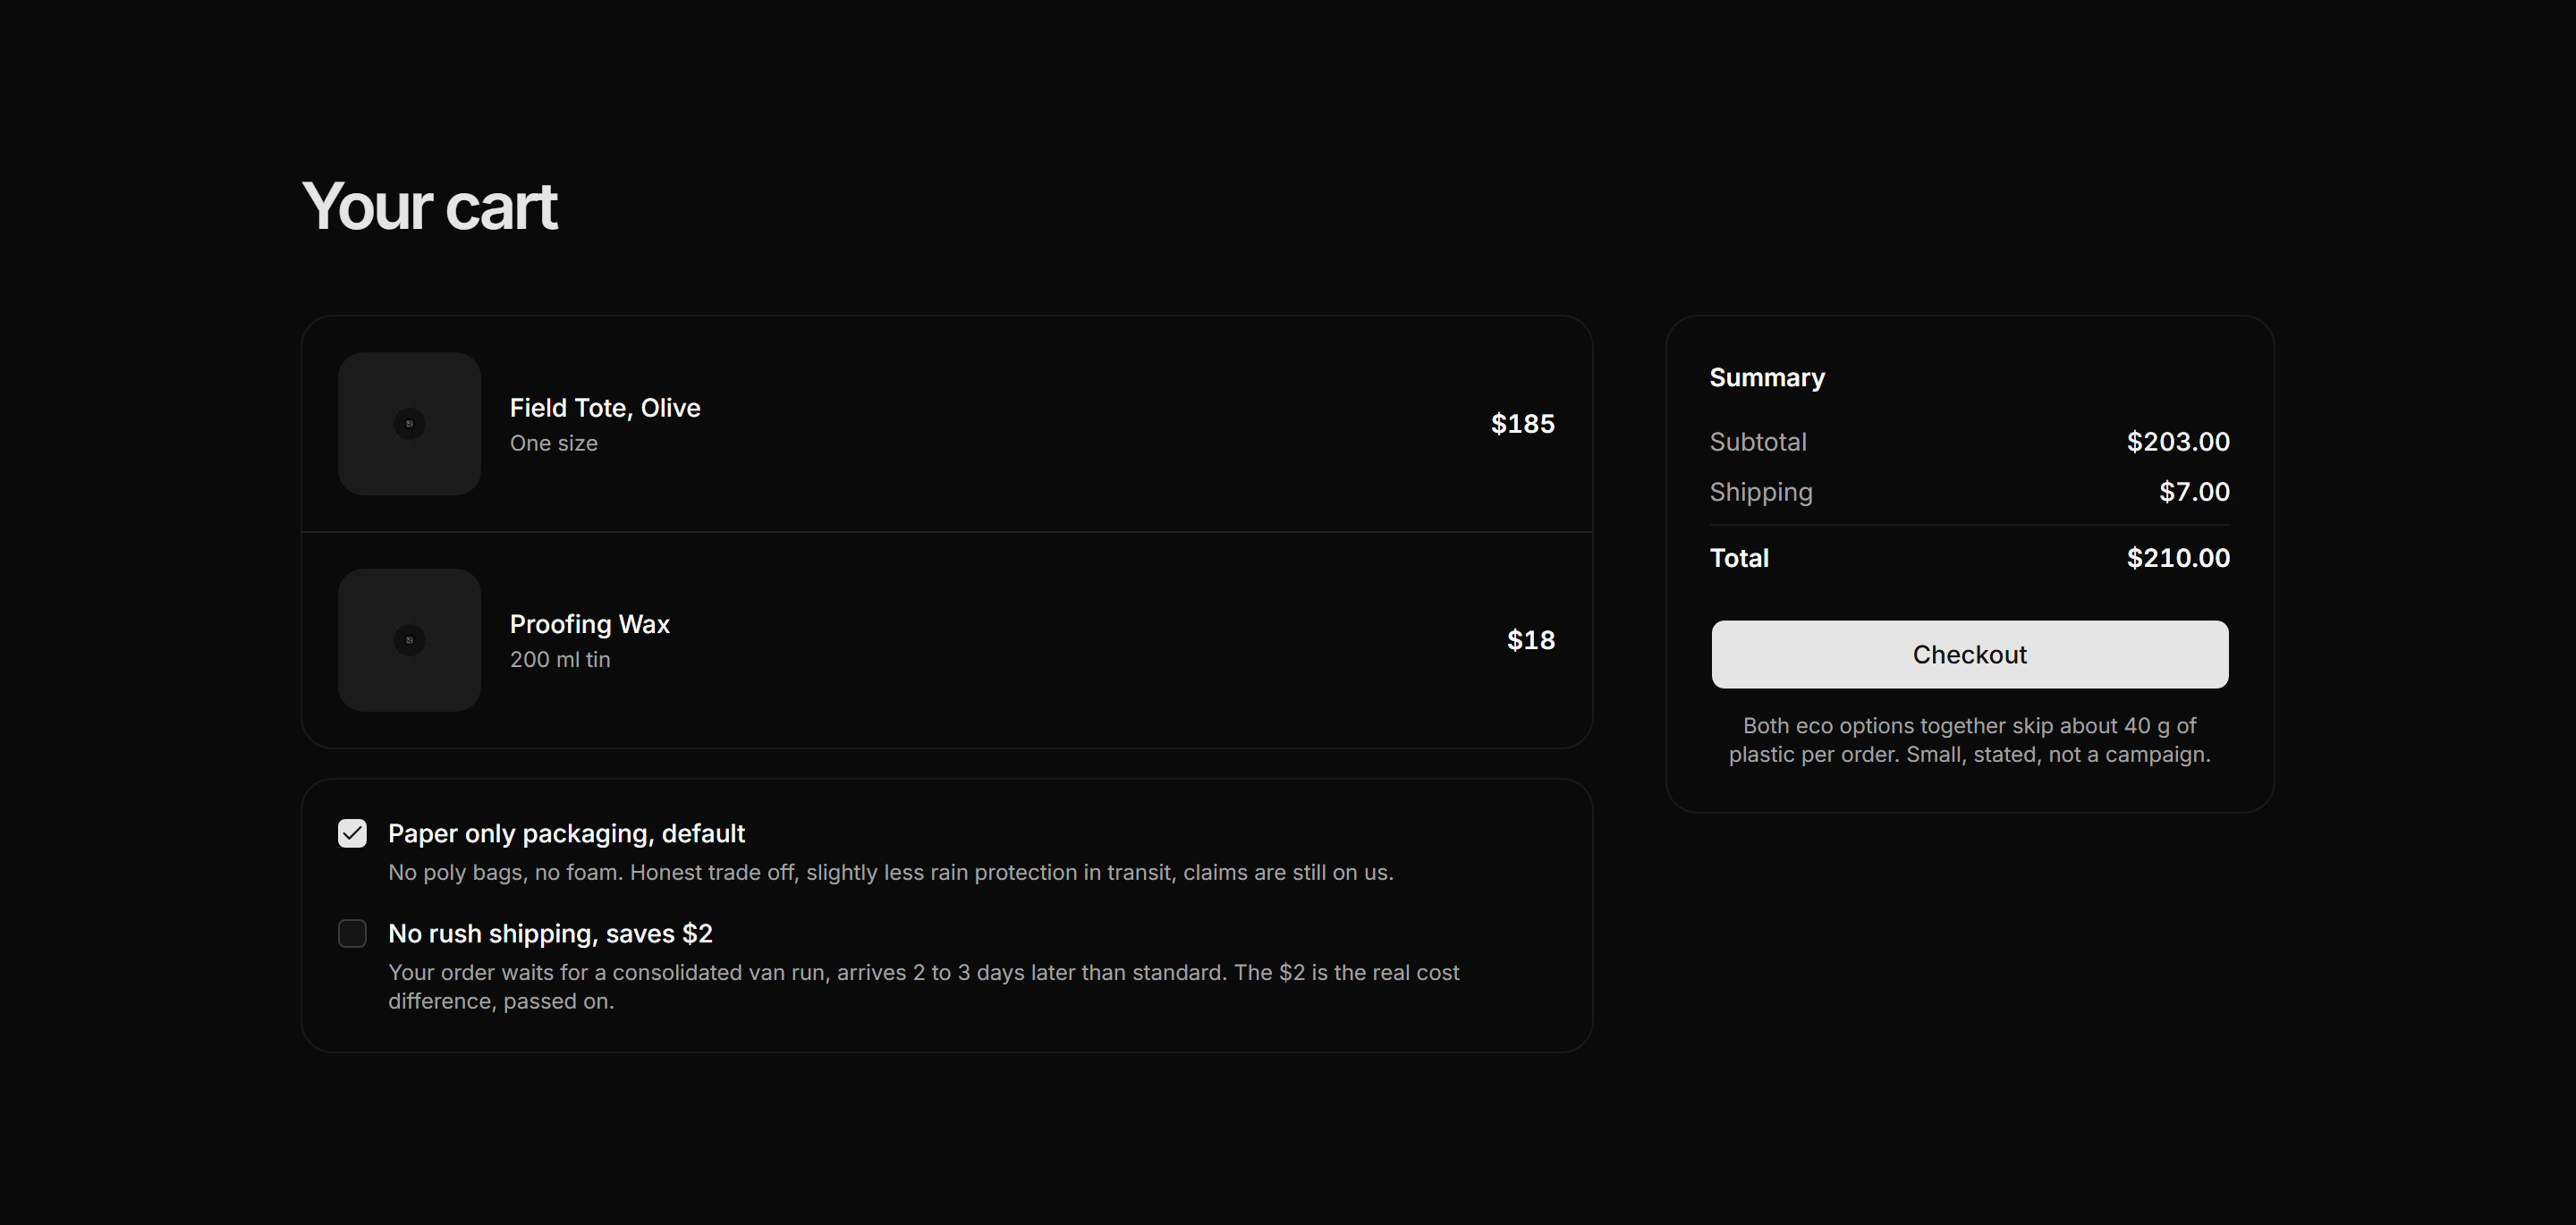Click the 200 ml tin variant text

coord(560,659)
